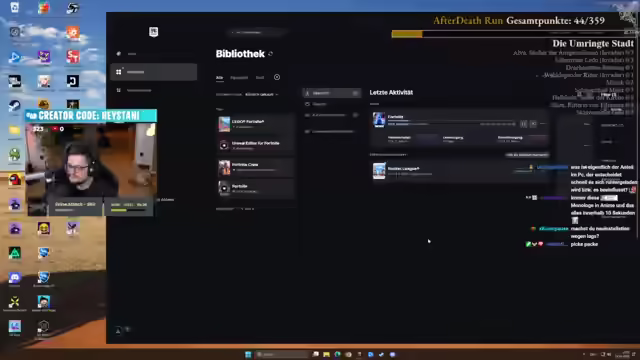Viewport: 640px width, 360px height.
Task: Open the Windows Start menu
Action: (x=248, y=354)
